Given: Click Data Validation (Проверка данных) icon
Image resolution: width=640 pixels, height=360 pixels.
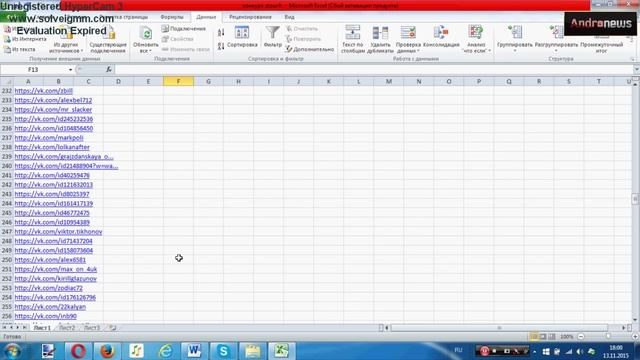Looking at the screenshot, I should pyautogui.click(x=408, y=33).
